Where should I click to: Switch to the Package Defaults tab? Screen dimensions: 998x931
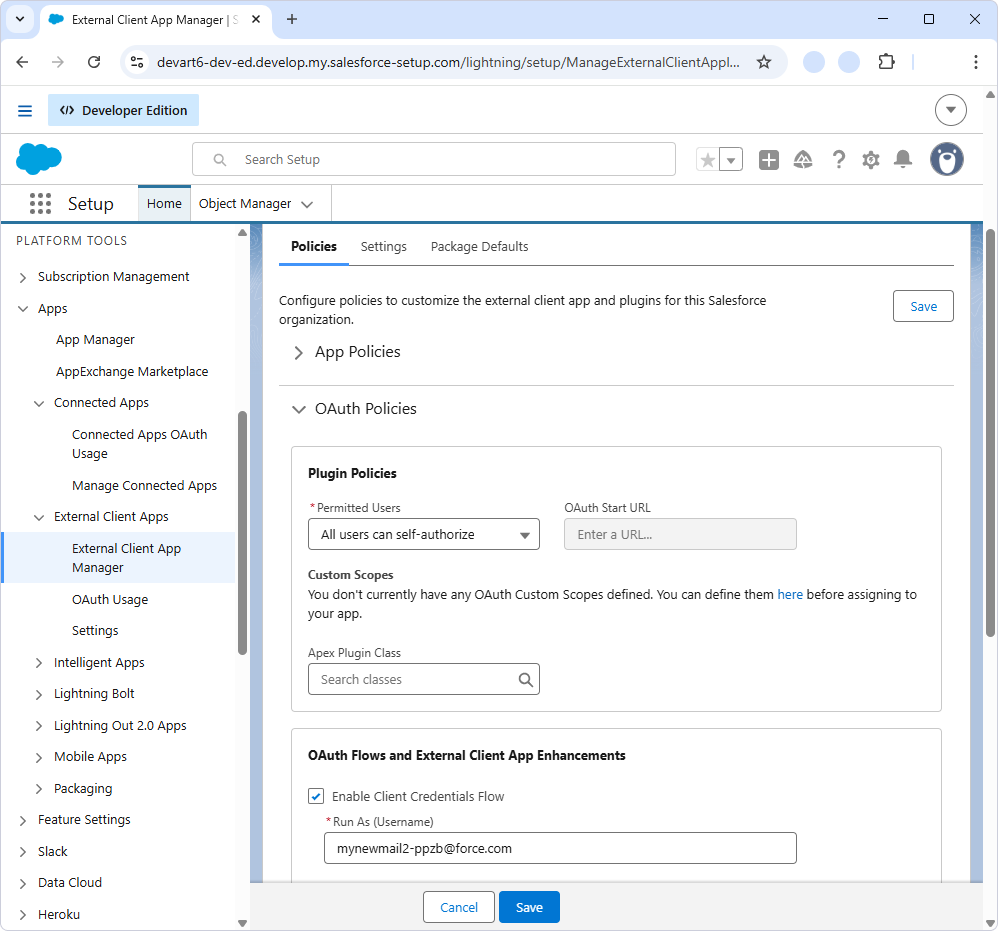coord(479,246)
